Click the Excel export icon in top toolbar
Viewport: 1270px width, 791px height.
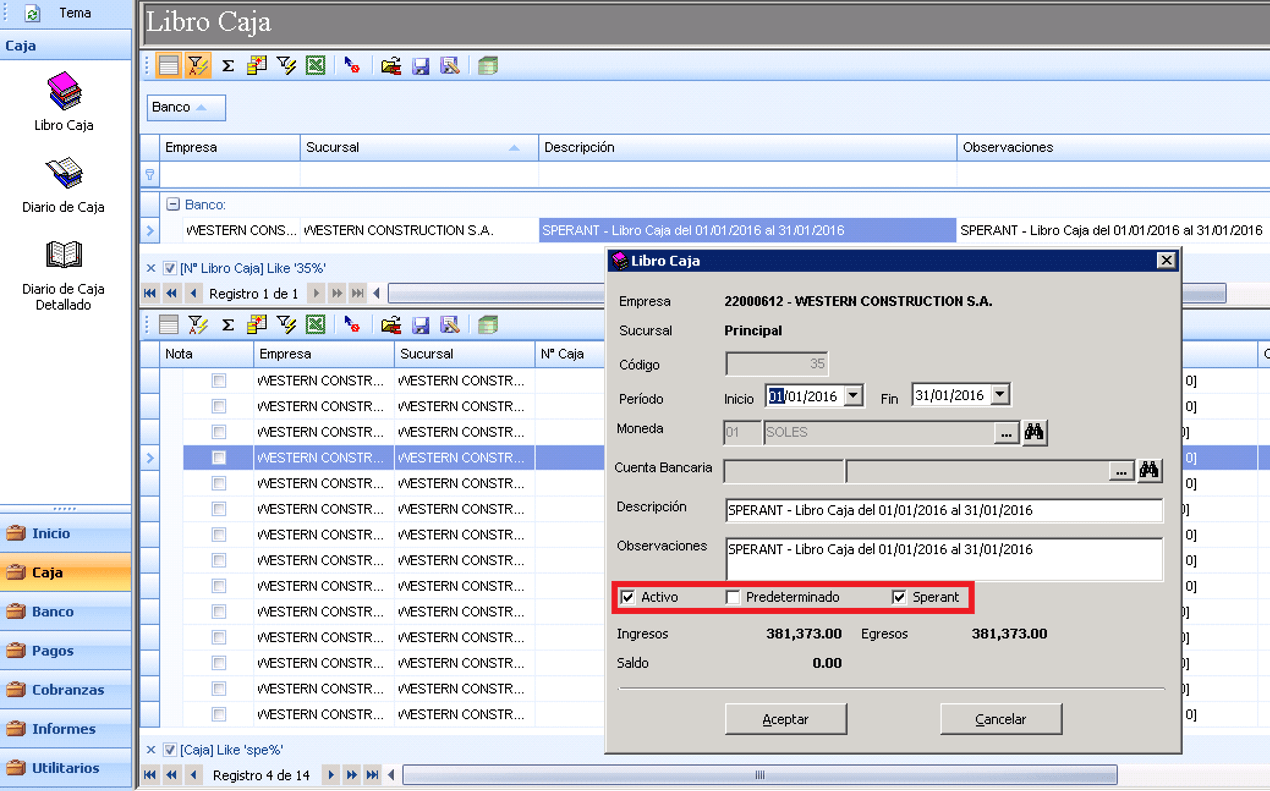[316, 66]
